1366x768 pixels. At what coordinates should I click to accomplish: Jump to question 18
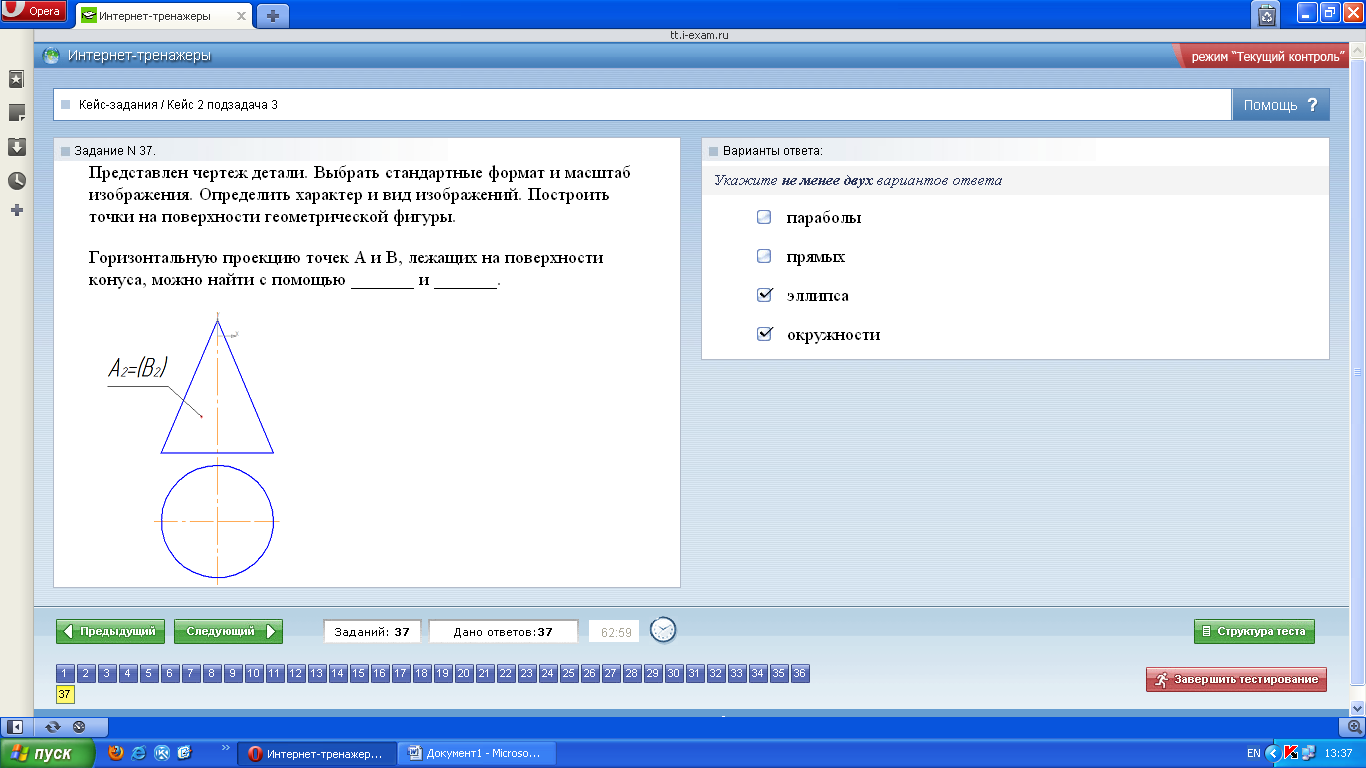click(422, 674)
